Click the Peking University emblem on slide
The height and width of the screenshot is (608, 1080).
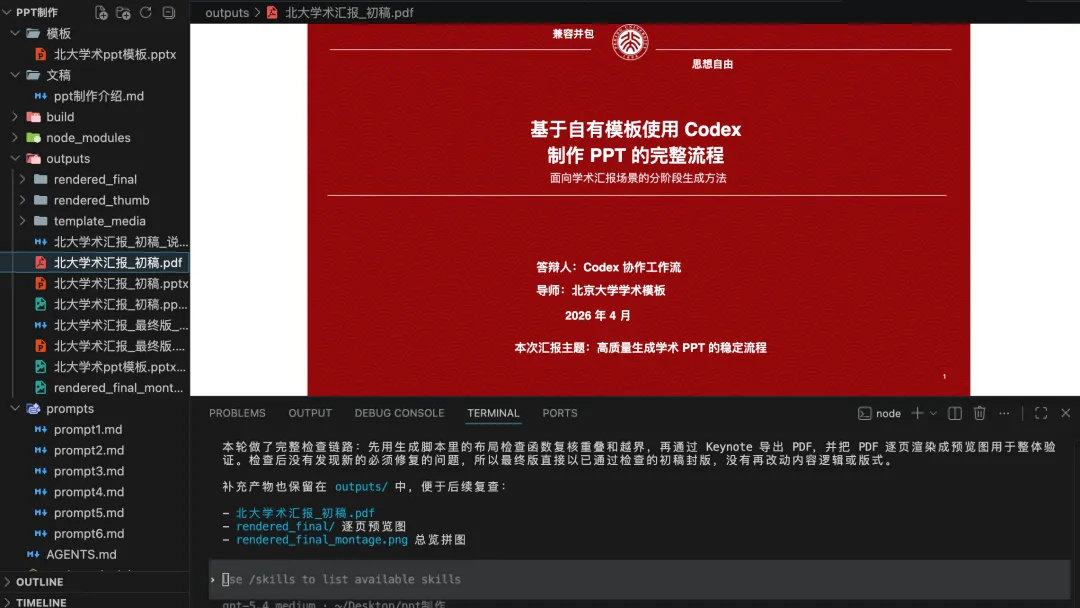click(x=630, y=43)
